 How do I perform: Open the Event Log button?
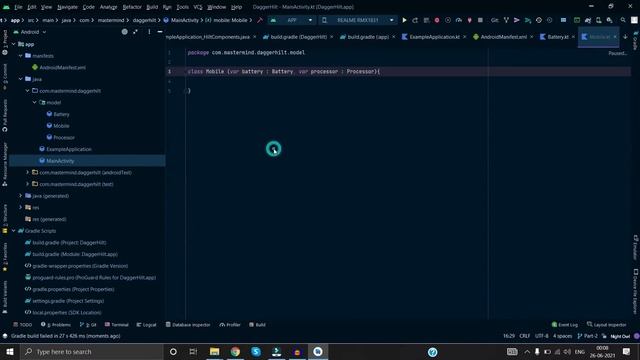click(565, 325)
